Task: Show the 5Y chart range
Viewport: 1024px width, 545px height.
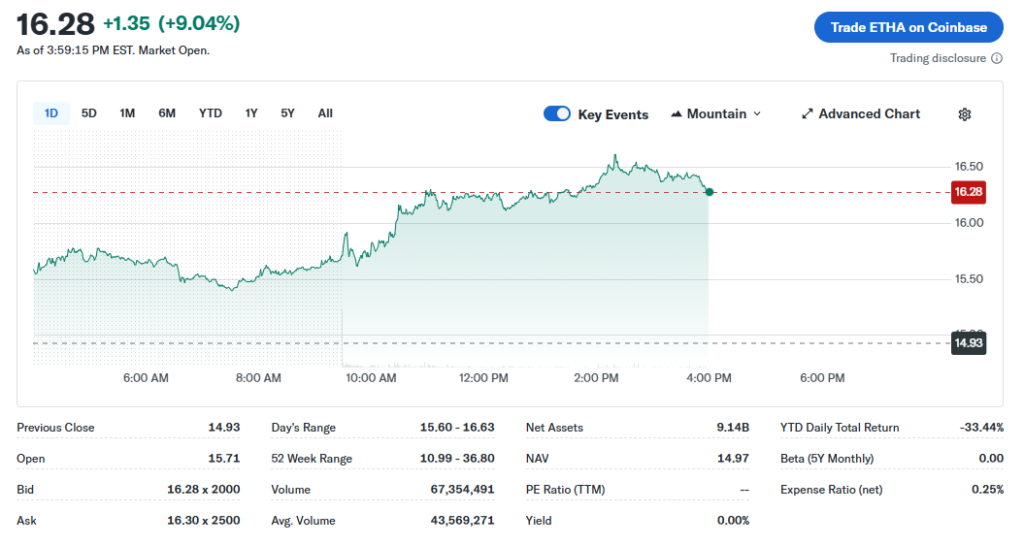Action: pos(288,113)
